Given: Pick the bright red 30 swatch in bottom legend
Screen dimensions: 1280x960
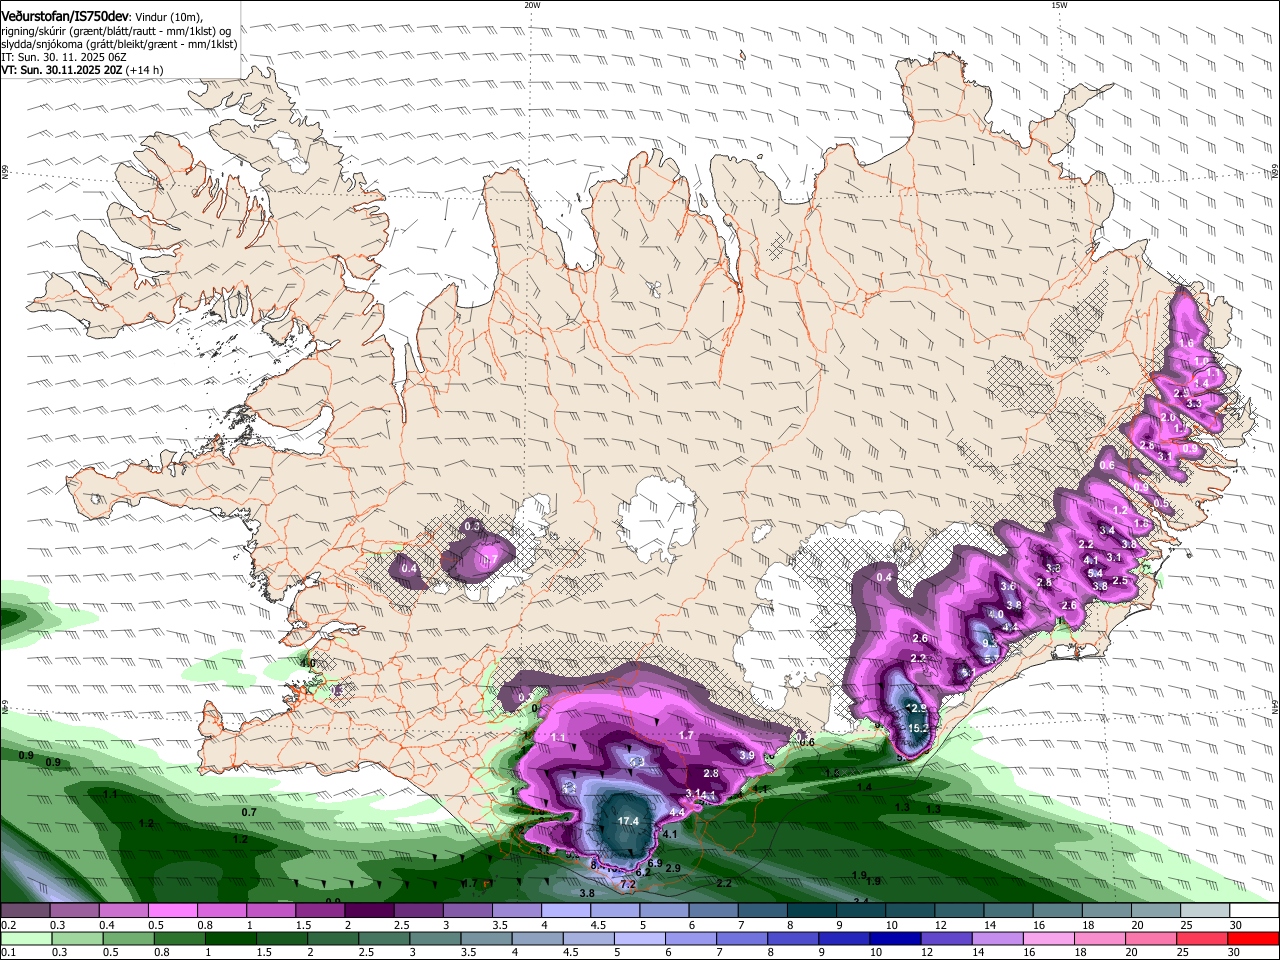Looking at the screenshot, I should tap(1254, 939).
